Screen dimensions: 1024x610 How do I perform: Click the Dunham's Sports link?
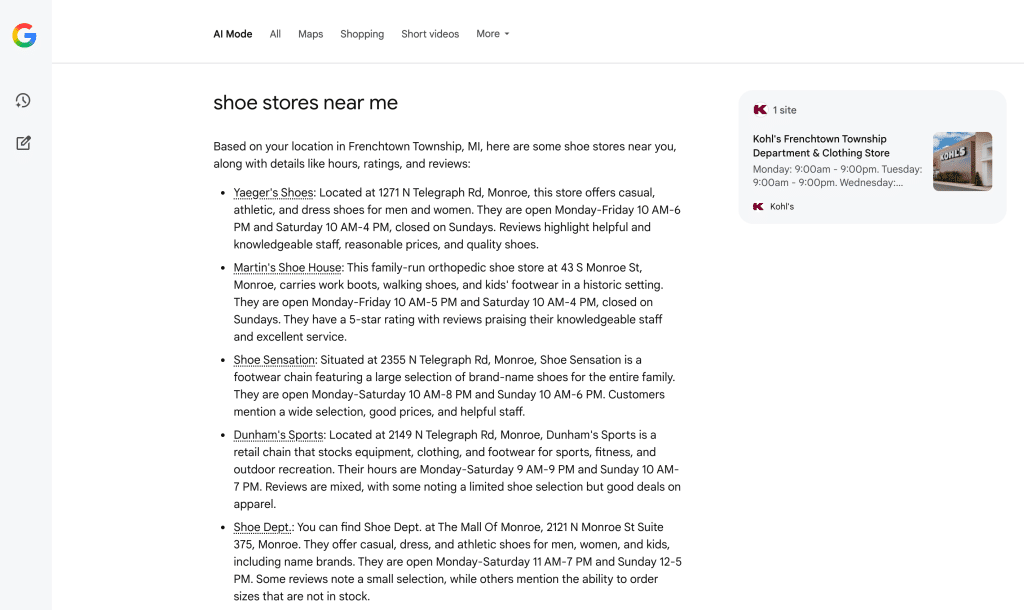click(278, 435)
